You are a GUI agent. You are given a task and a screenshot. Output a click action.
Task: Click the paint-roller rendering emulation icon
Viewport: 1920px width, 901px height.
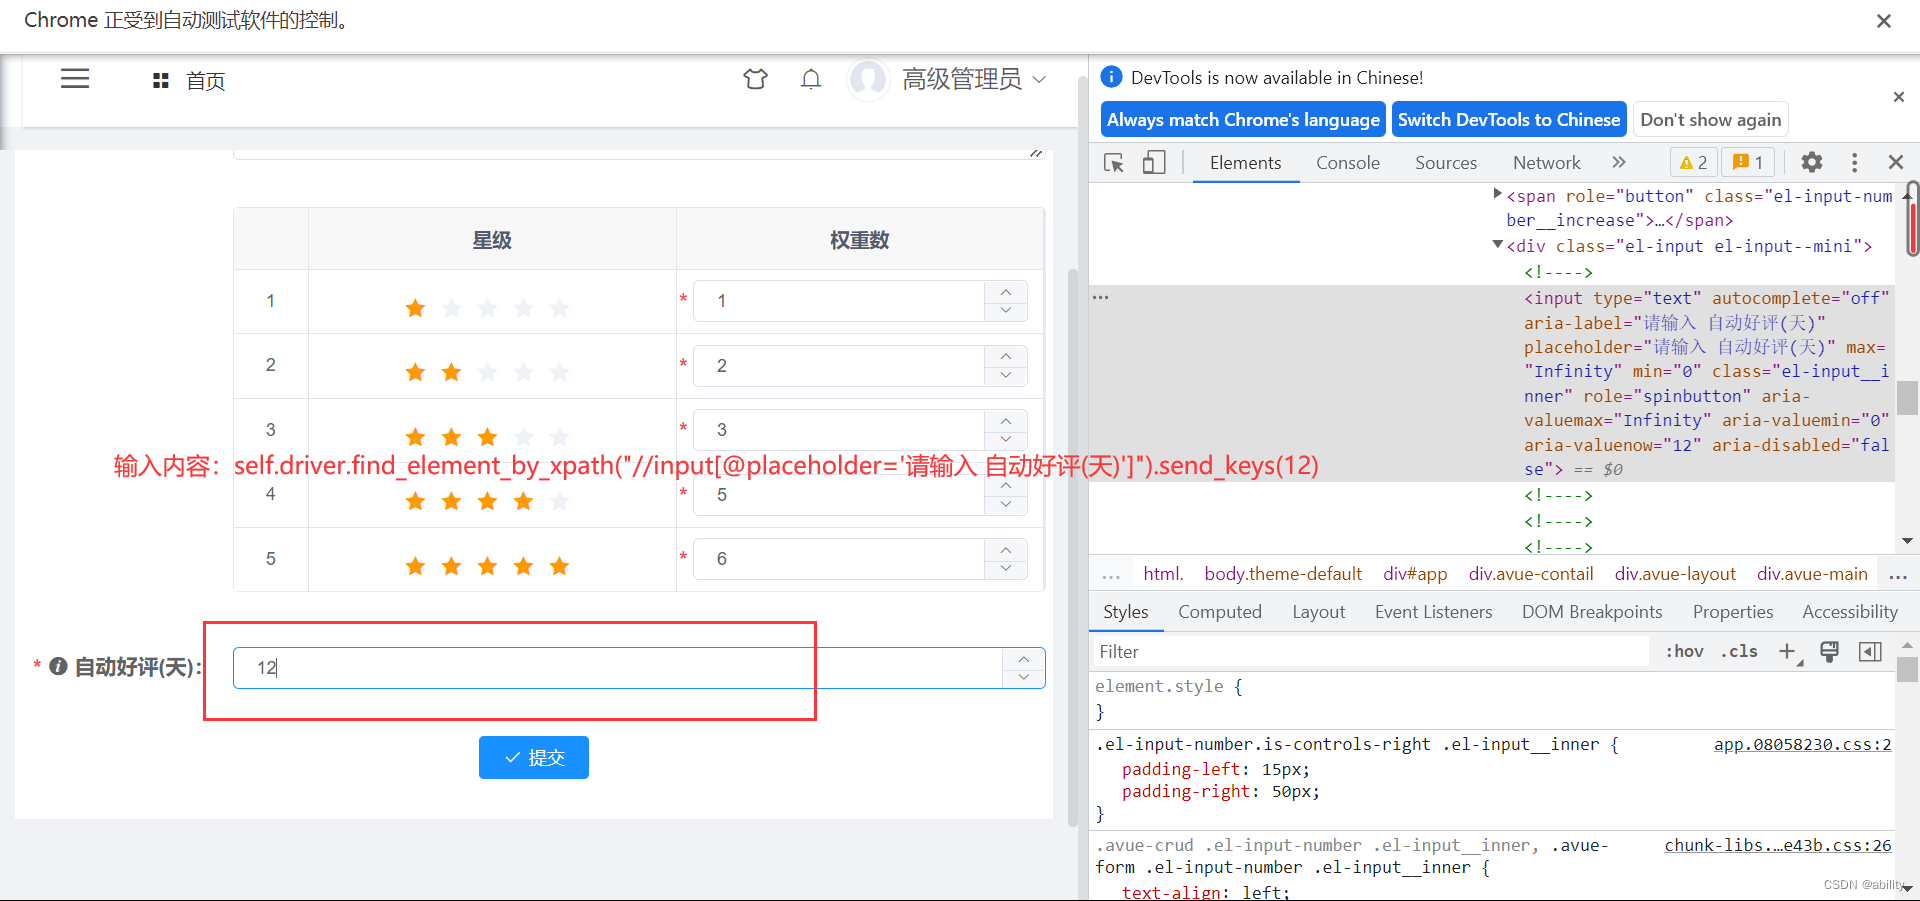[1829, 652]
